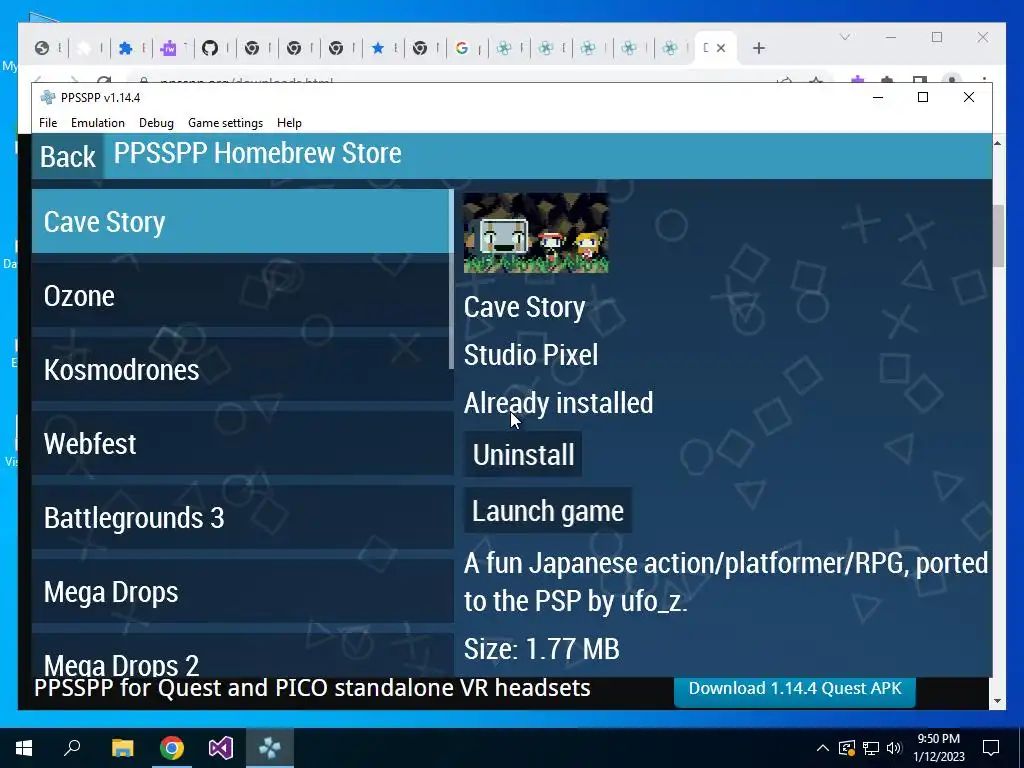
Task: Switch to the globe icon tab in Chrome
Action: tap(42, 48)
